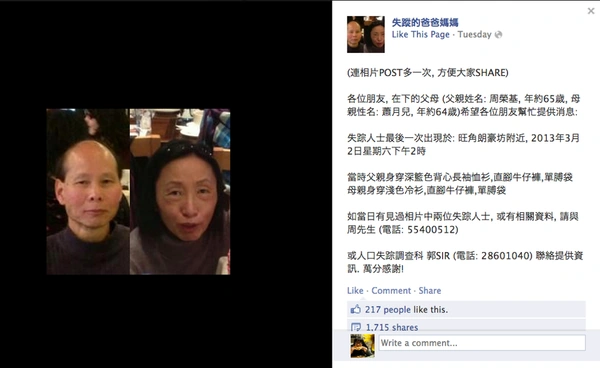Click the Like link below the post
Screen dimensions: 600x368
[x=355, y=291]
